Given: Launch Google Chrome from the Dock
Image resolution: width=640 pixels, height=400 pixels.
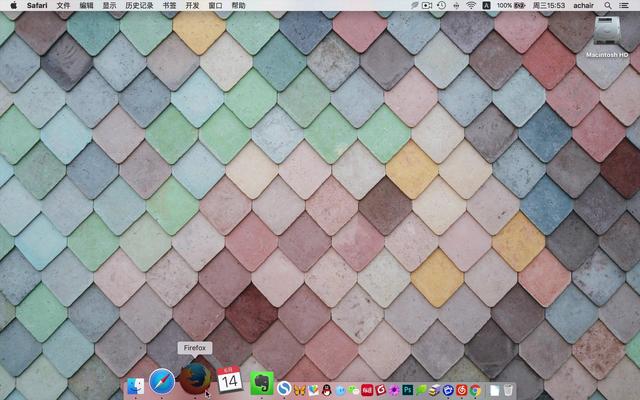Looking at the screenshot, I should pyautogui.click(x=475, y=390).
